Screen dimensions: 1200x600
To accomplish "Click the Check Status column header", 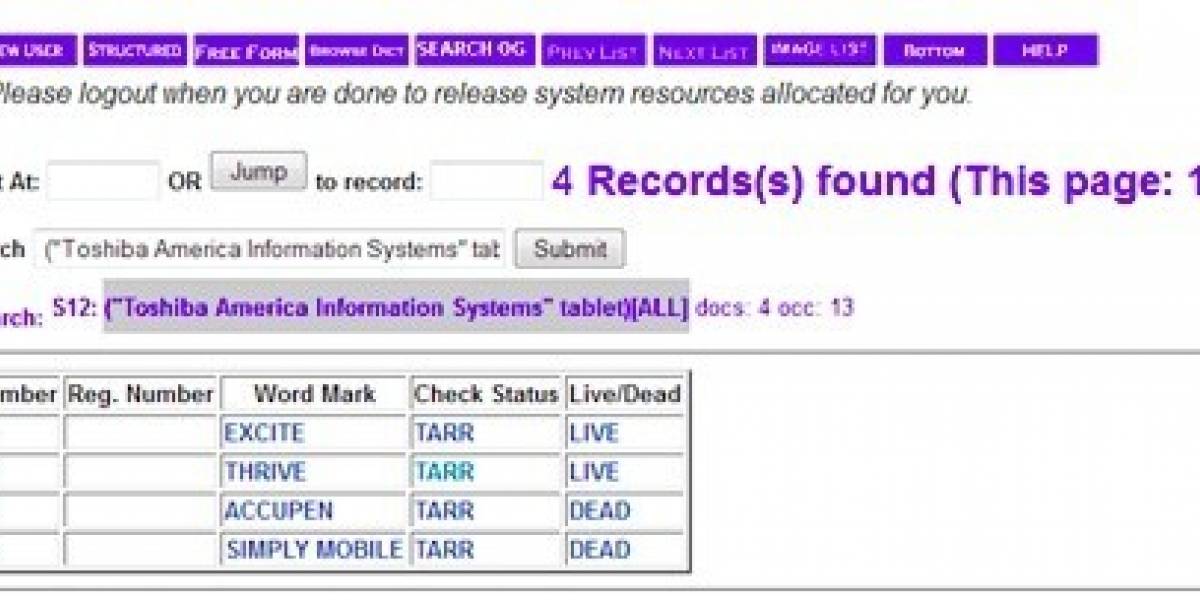I will coord(486,394).
